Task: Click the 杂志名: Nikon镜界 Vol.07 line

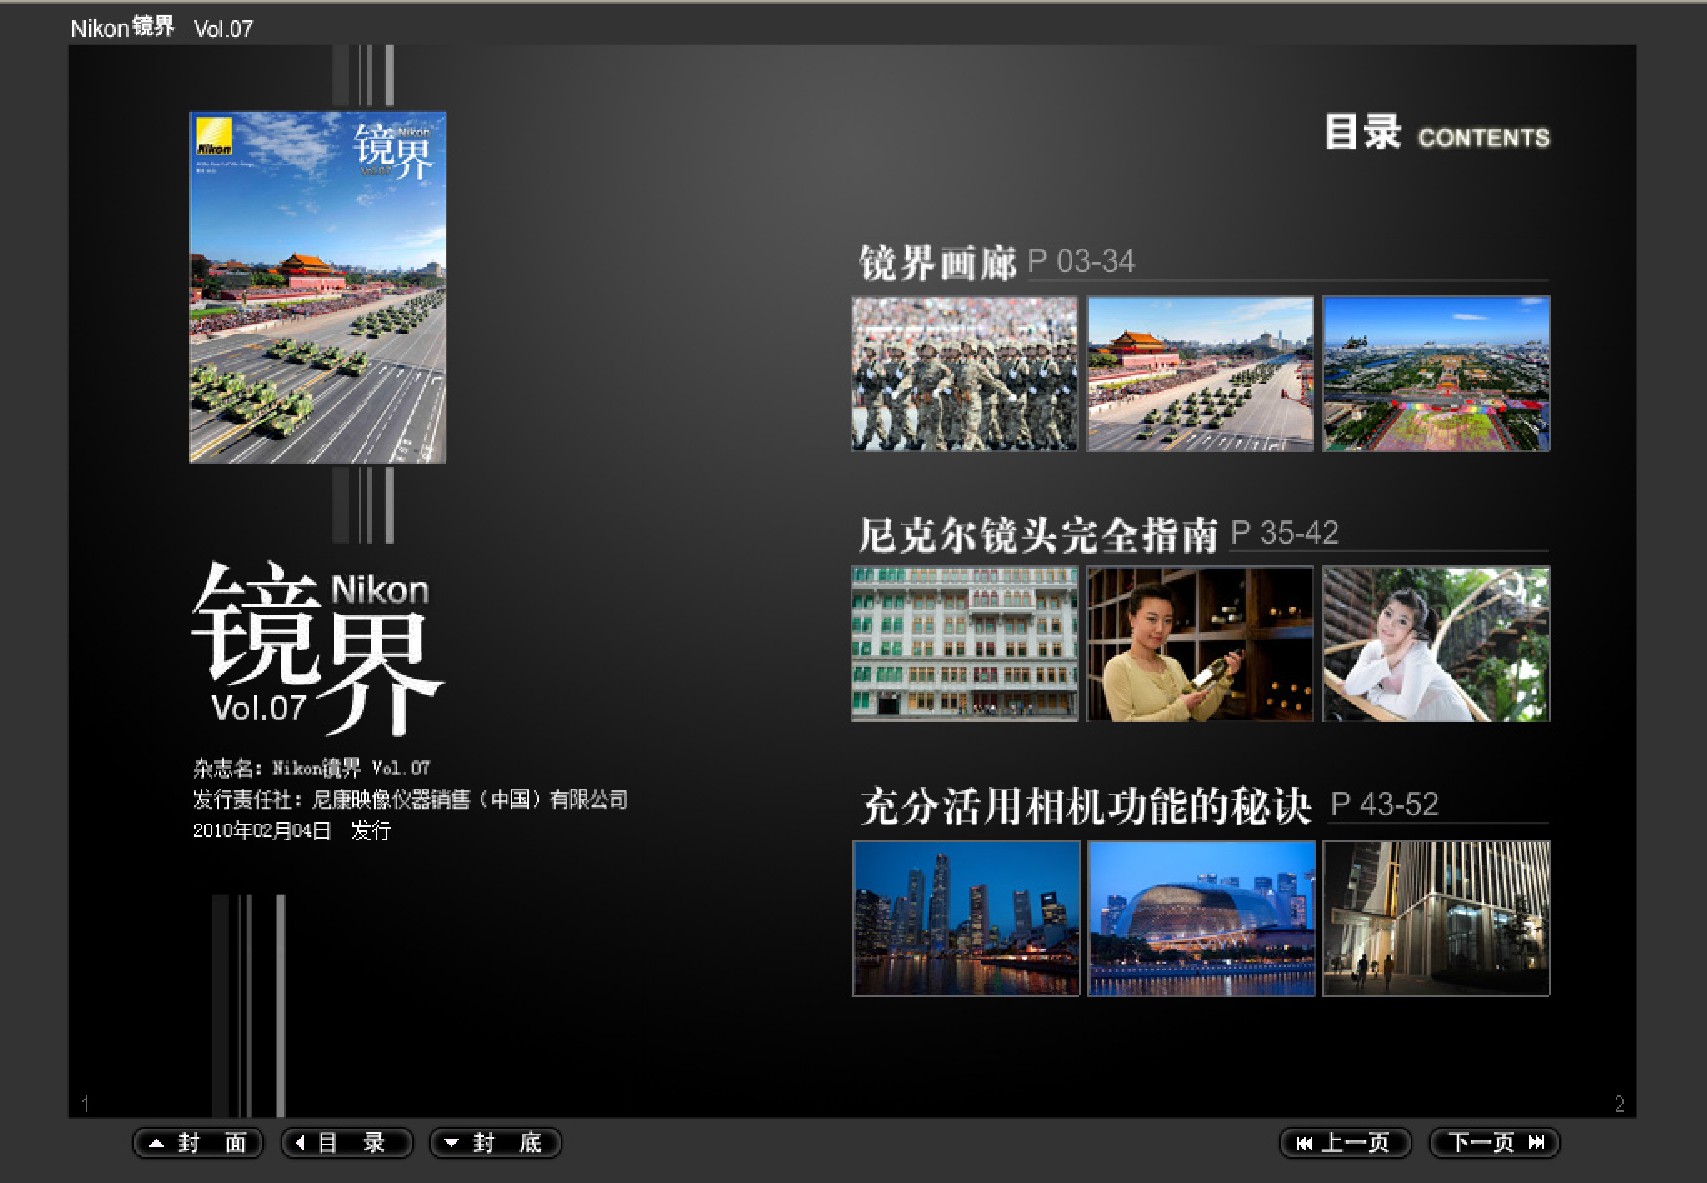Action: (x=311, y=768)
